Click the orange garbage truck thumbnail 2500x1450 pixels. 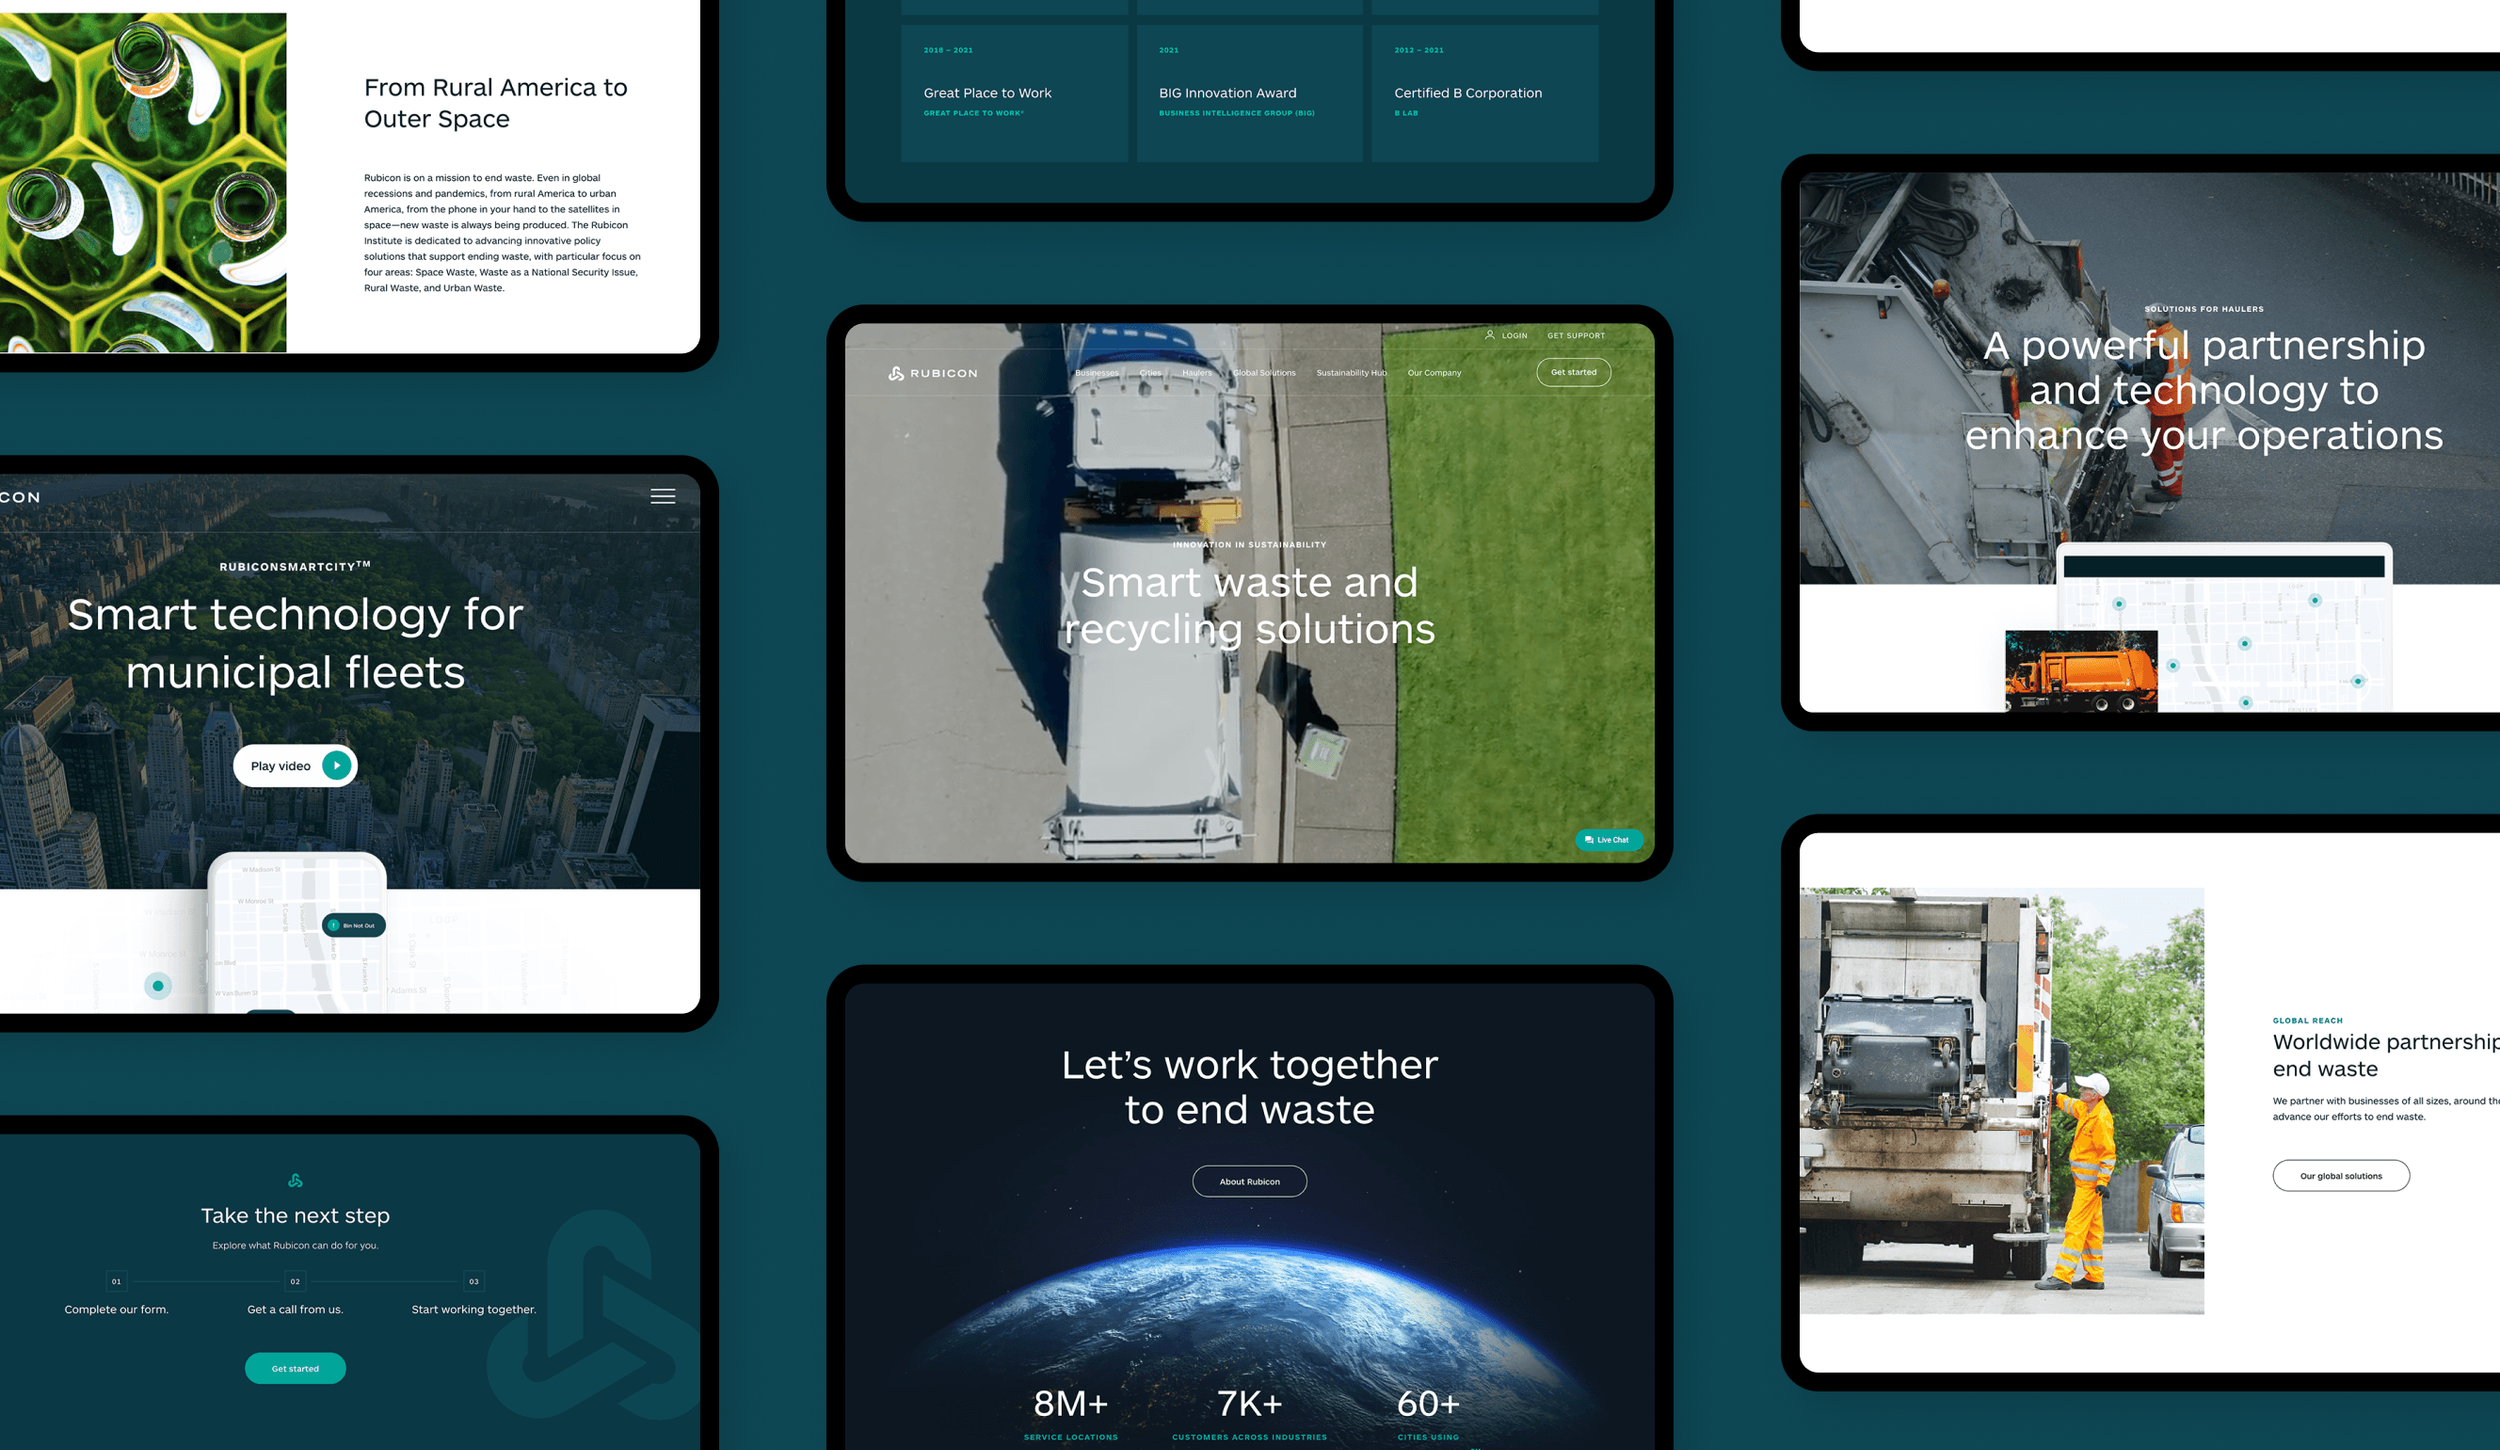2081,671
